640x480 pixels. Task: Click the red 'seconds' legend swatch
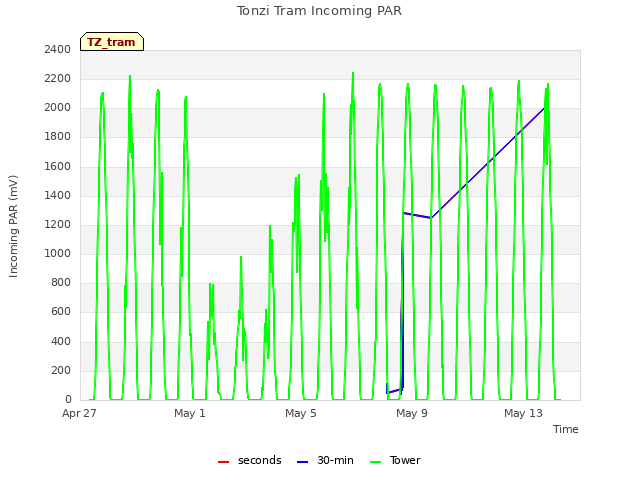(223, 462)
